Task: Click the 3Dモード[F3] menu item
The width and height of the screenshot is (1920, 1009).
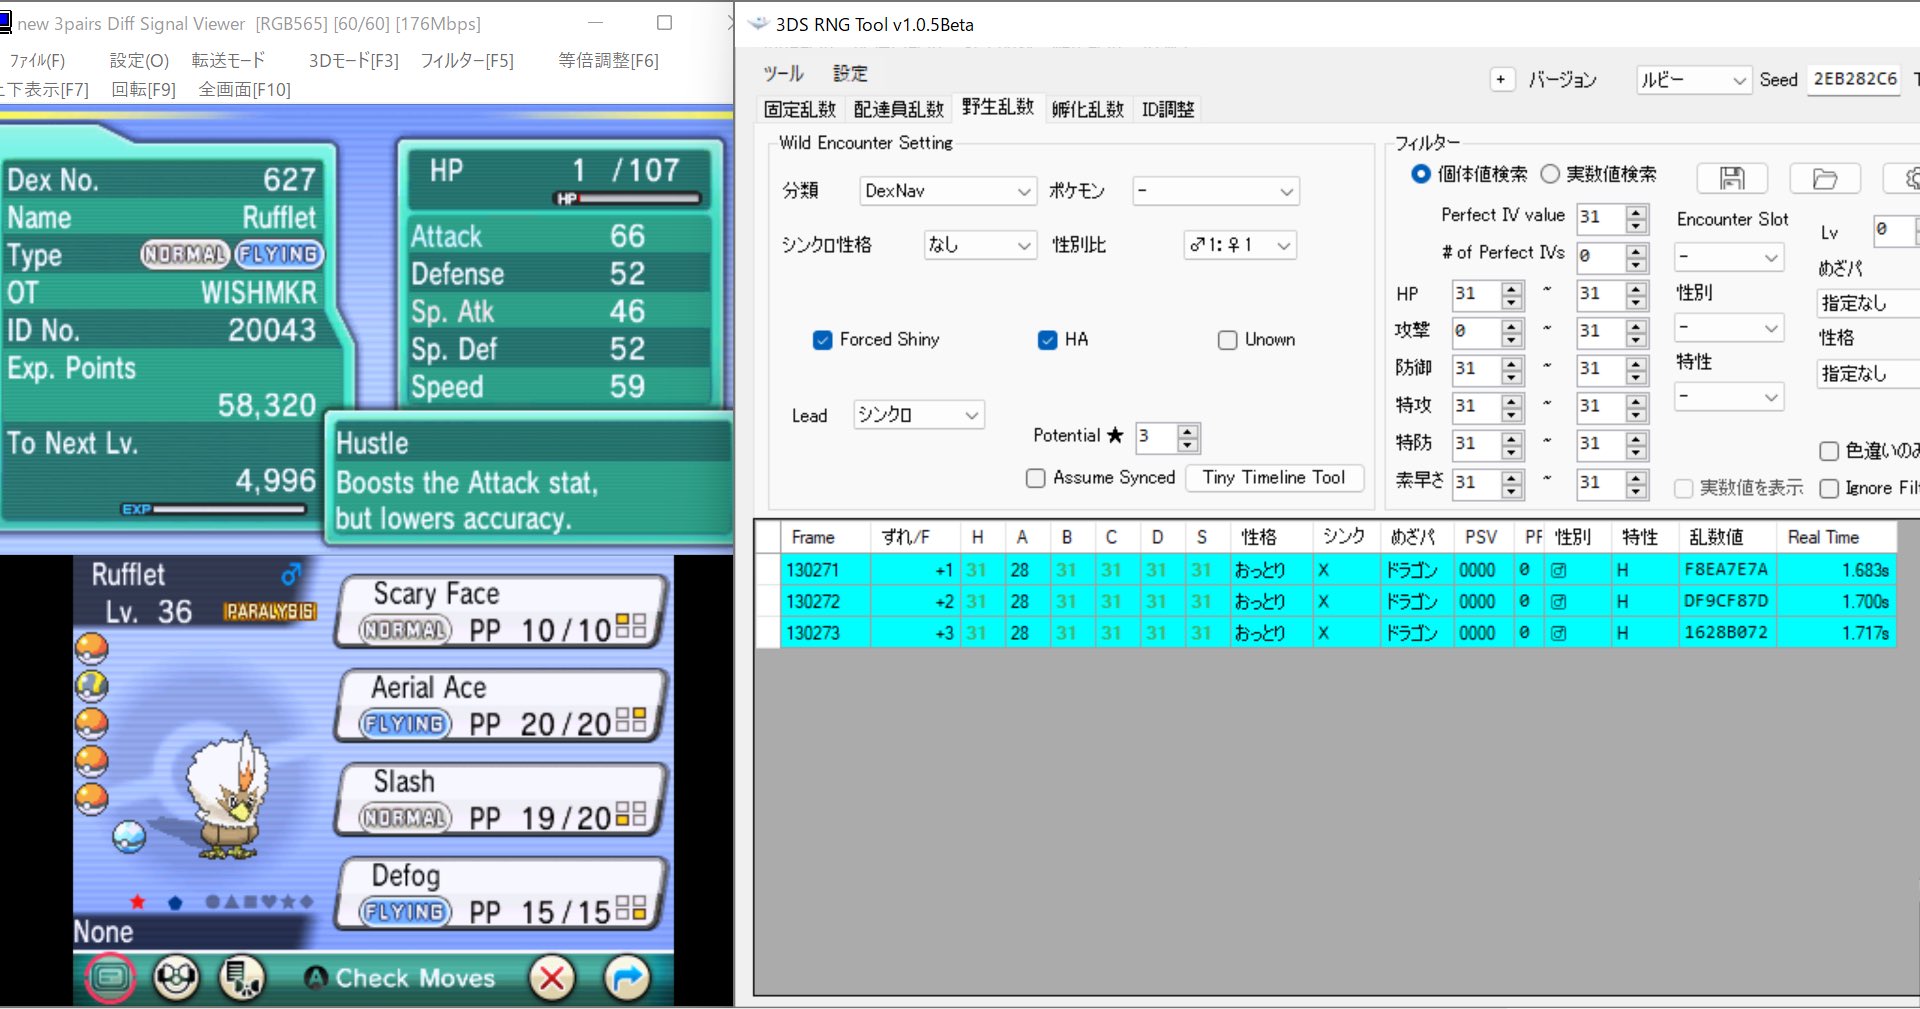Action: (354, 61)
